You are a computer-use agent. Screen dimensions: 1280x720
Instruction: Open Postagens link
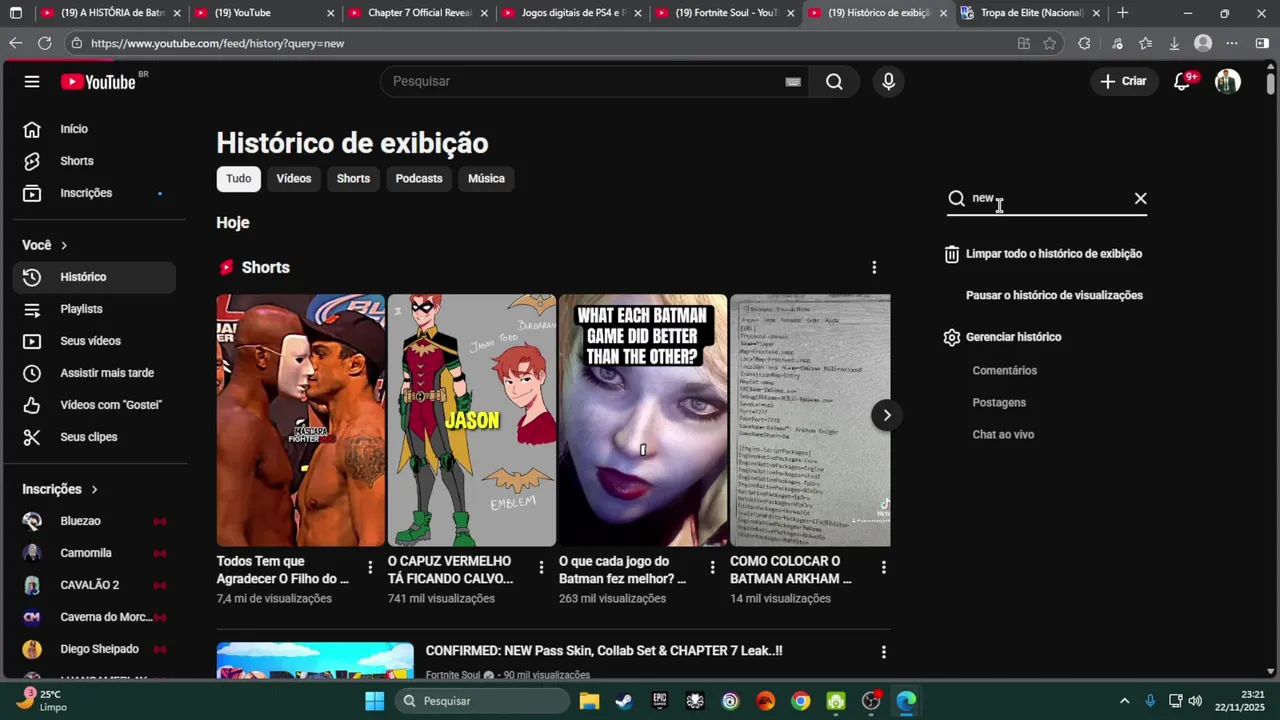click(999, 403)
